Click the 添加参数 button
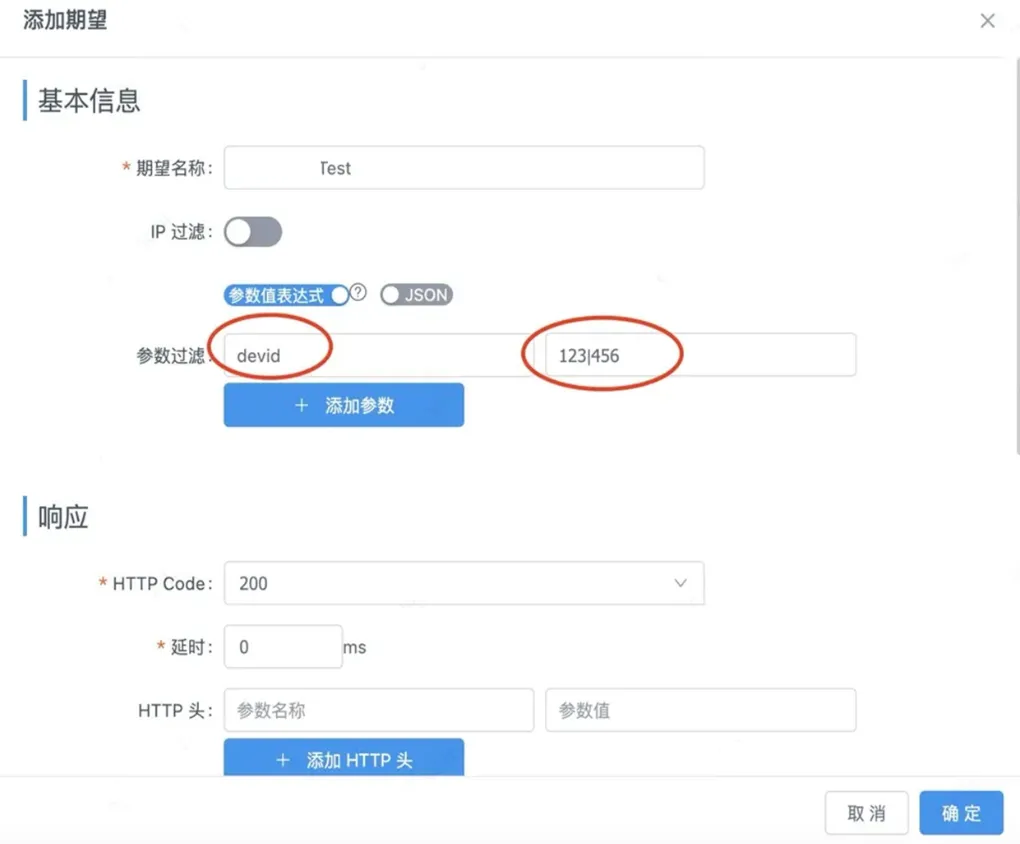Image resolution: width=1020 pixels, height=844 pixels. (344, 405)
